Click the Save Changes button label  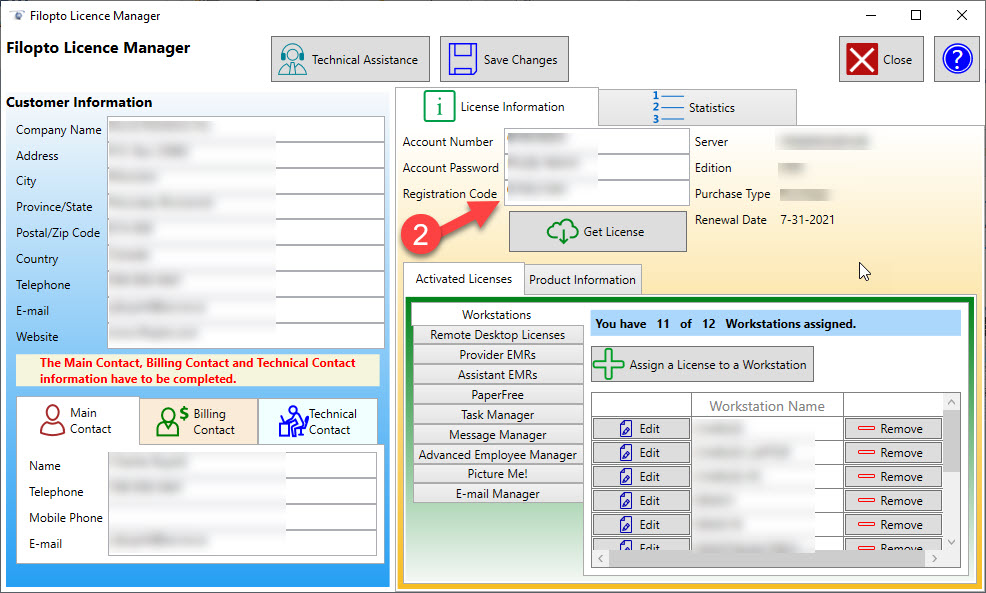pos(520,60)
